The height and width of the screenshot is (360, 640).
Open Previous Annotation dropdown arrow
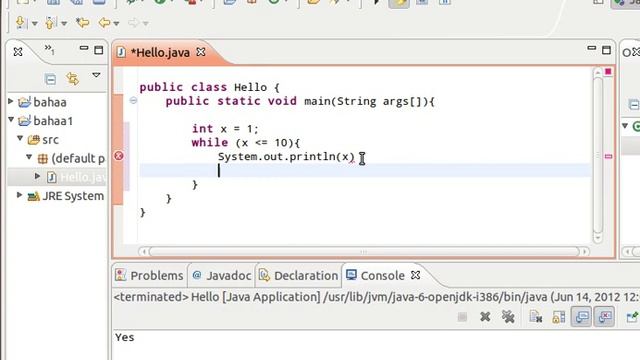[x=64, y=24]
